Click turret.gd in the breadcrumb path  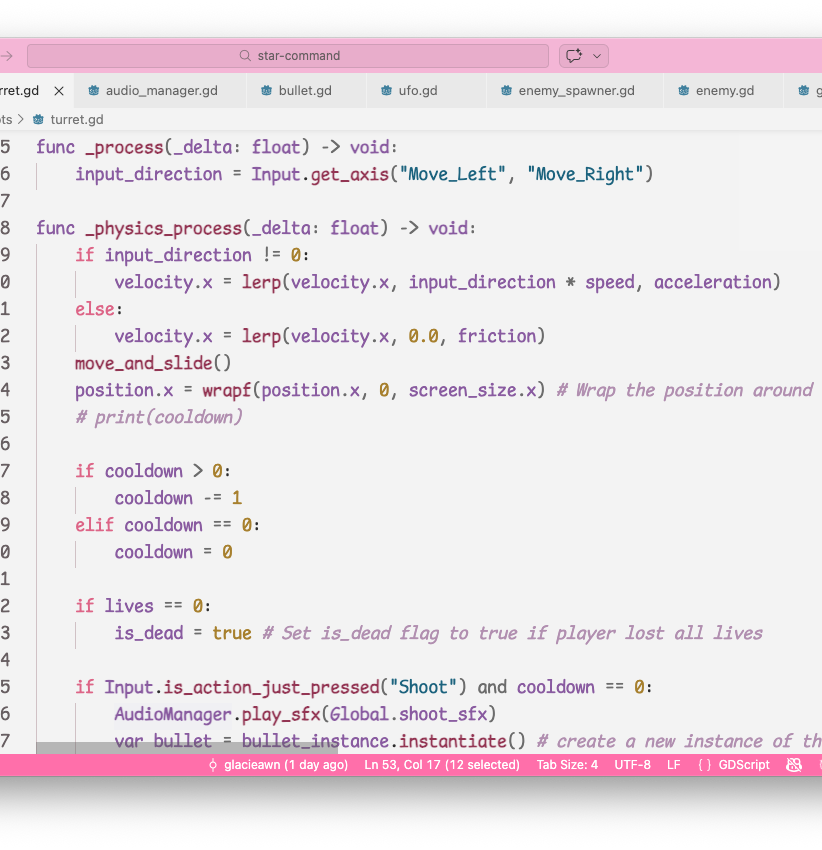pyautogui.click(x=77, y=119)
